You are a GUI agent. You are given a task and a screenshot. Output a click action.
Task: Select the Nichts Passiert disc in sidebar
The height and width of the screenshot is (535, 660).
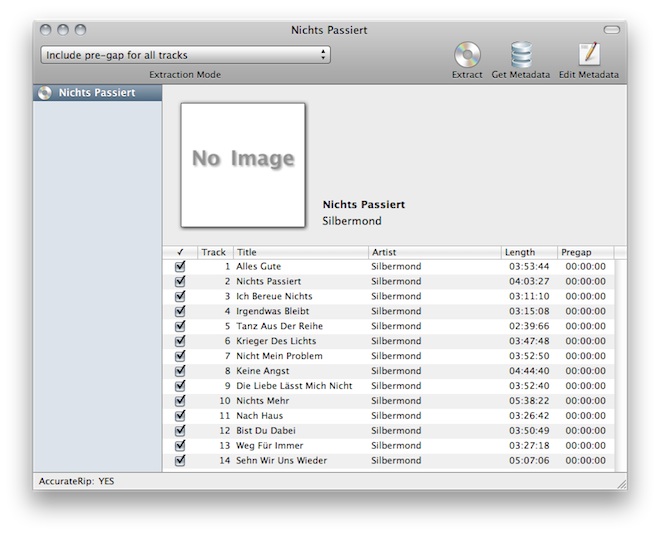pos(97,93)
